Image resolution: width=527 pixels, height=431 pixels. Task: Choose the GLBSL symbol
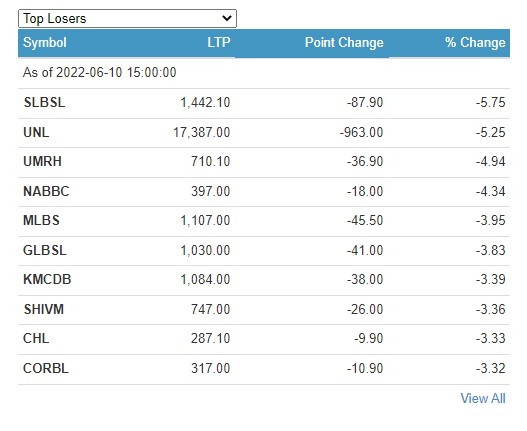tap(45, 250)
